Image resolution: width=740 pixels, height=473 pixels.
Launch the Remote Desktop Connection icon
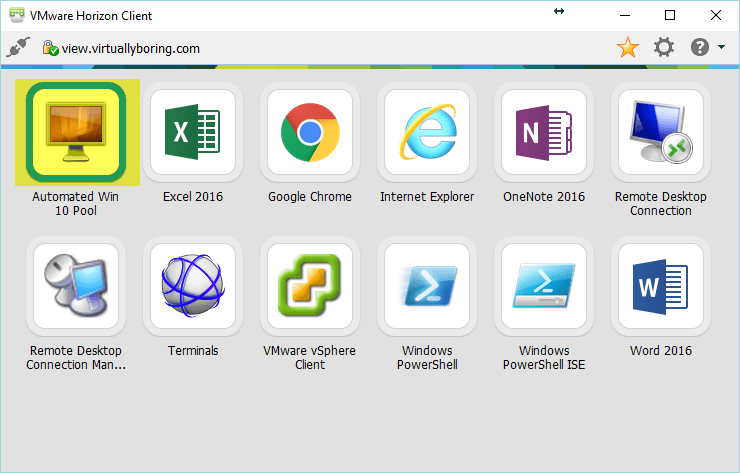[661, 132]
